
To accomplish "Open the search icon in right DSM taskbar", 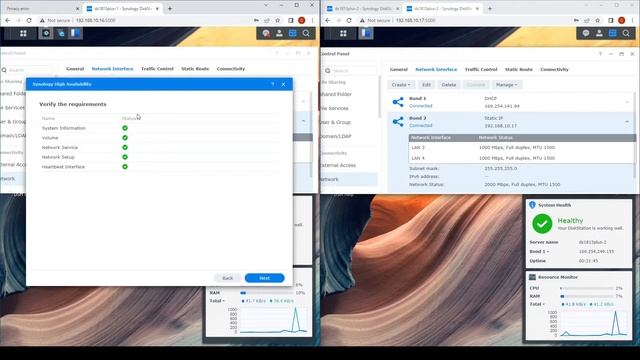I will [x=626, y=33].
